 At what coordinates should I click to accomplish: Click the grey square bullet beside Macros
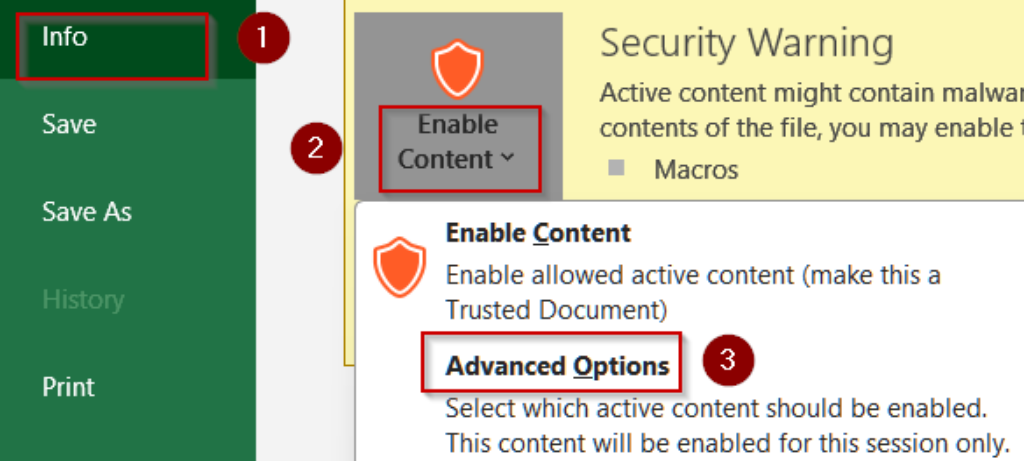coord(616,168)
